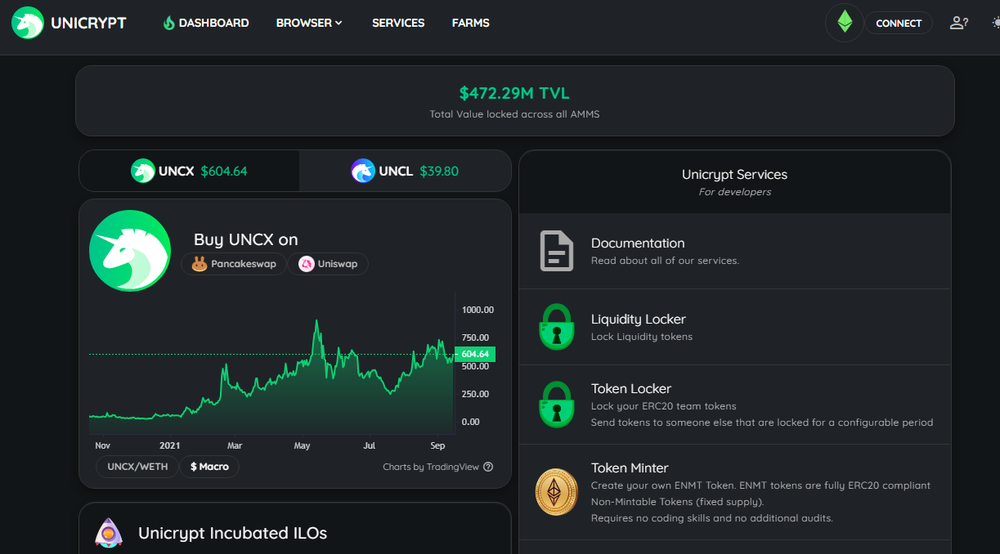The image size is (1000, 554).
Task: Click the large green UNCX unicorn logo
Action: [130, 251]
